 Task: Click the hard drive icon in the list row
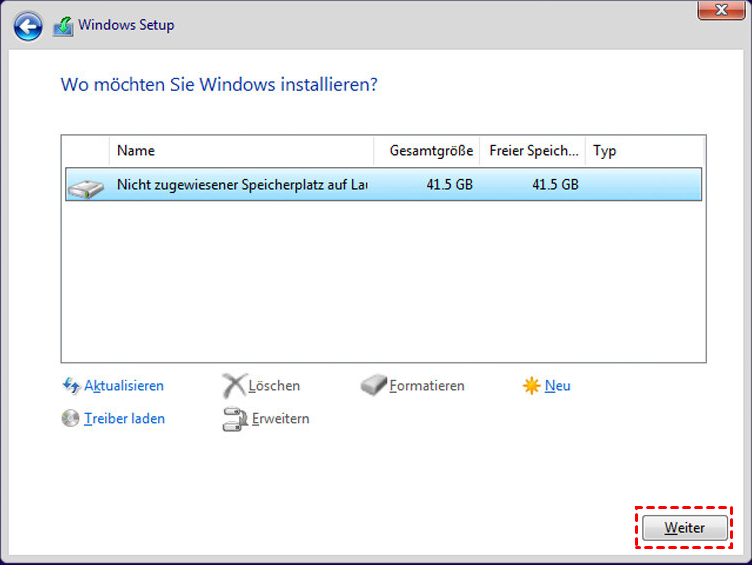pos(86,188)
